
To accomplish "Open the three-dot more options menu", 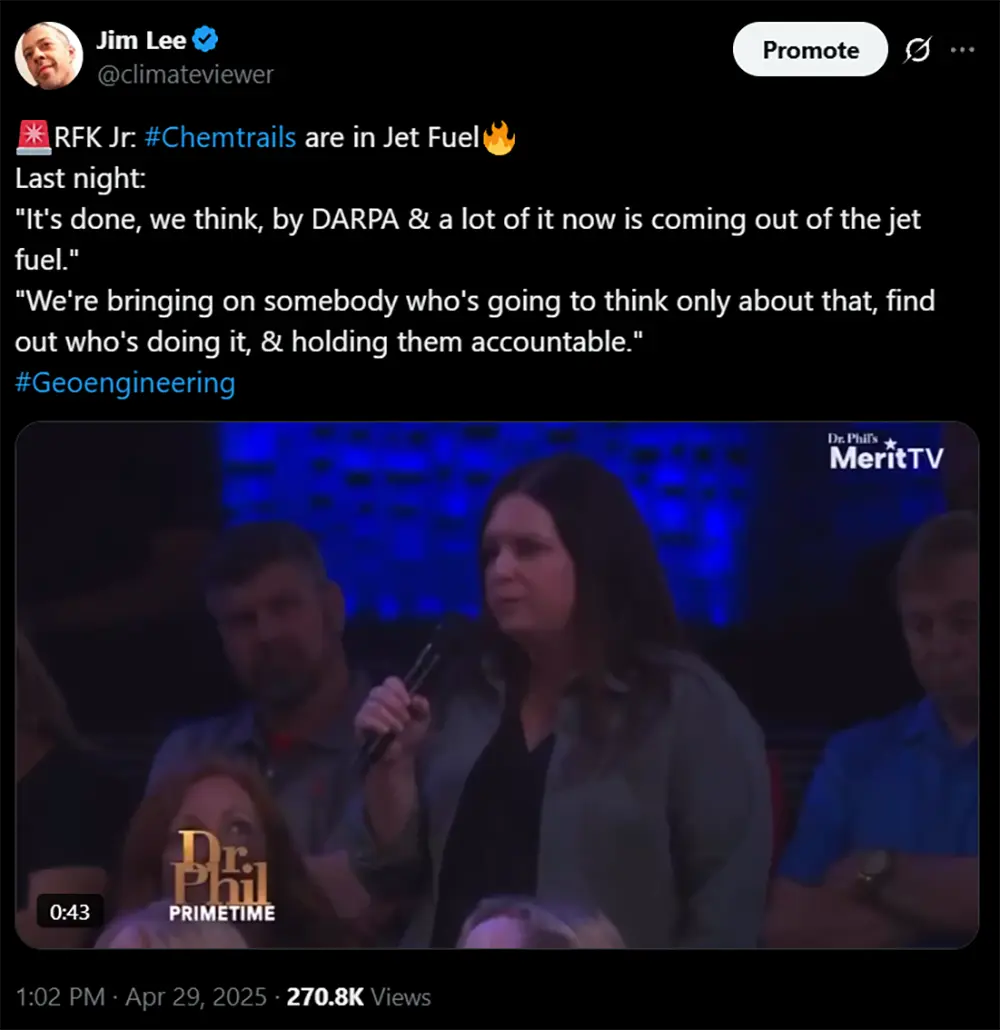I will (x=963, y=49).
